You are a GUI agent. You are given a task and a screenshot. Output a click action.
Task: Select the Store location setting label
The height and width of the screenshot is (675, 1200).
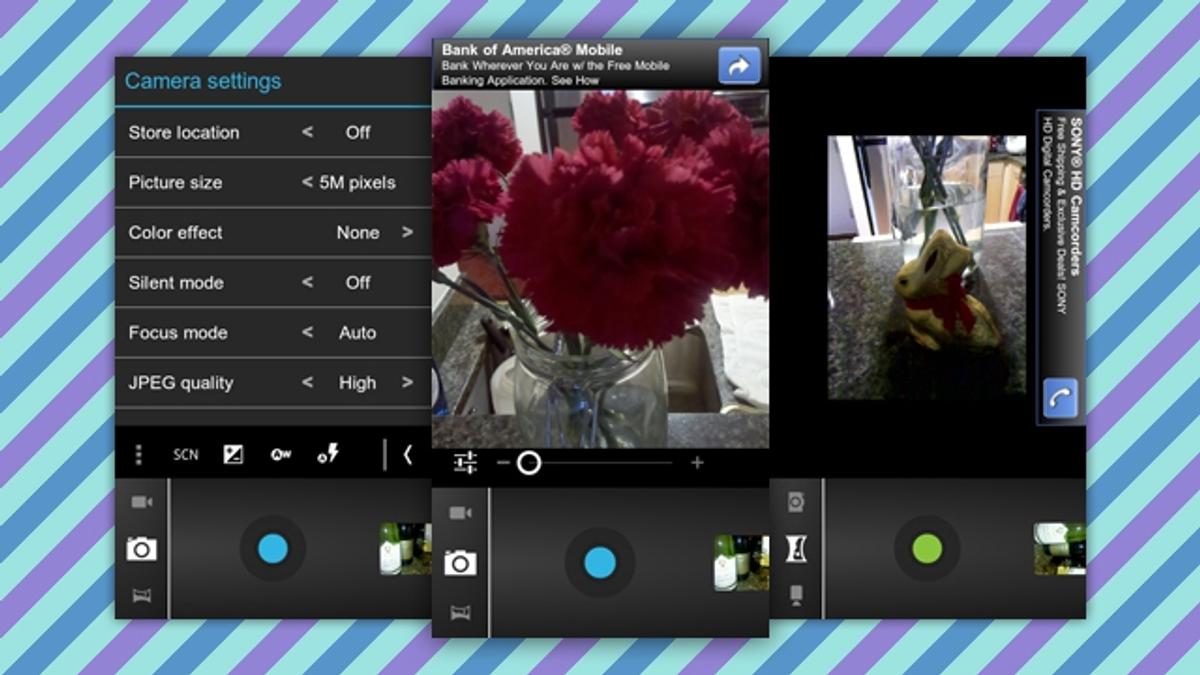(x=184, y=132)
